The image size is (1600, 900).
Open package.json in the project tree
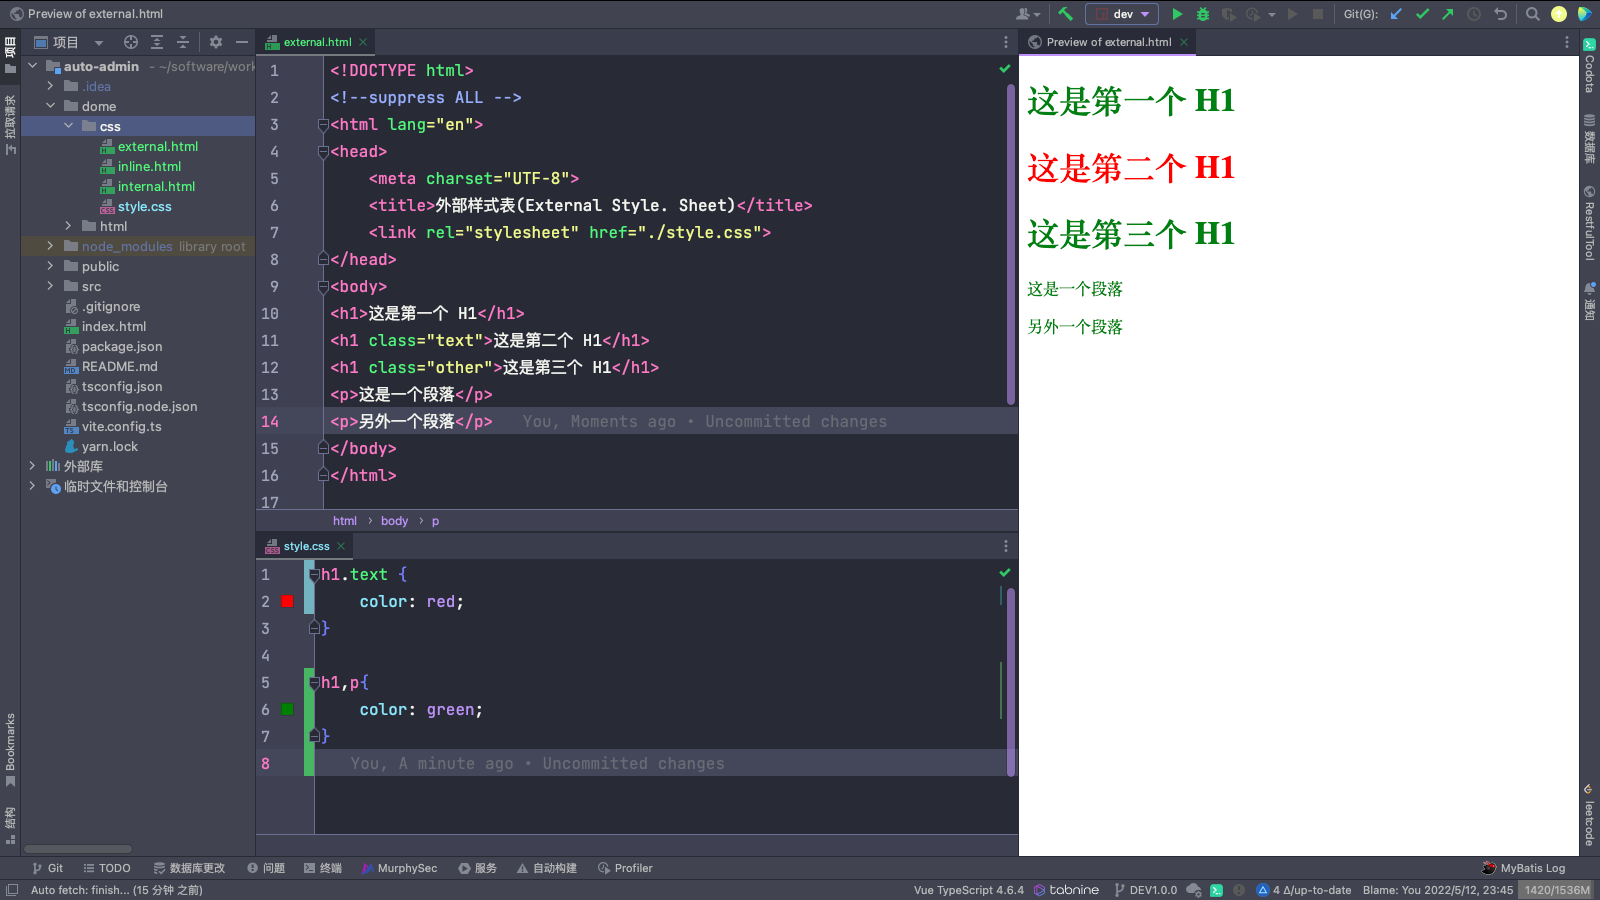[x=121, y=346]
